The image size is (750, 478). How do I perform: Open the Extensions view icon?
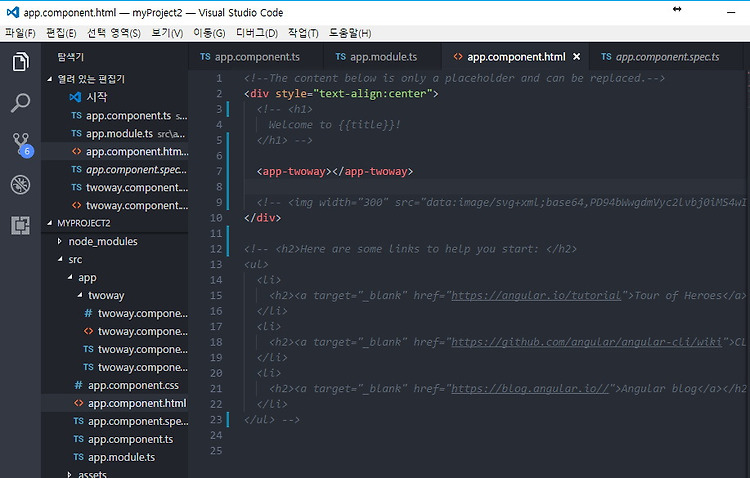(x=21, y=225)
